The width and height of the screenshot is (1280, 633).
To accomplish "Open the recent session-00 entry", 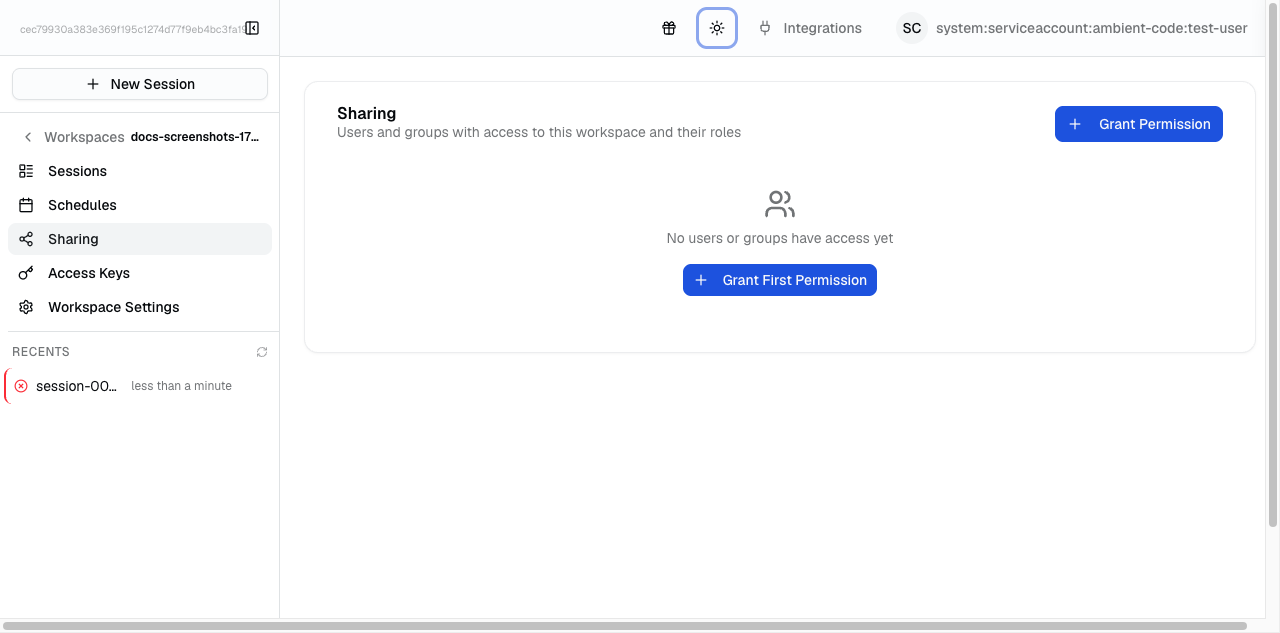I will pos(77,386).
